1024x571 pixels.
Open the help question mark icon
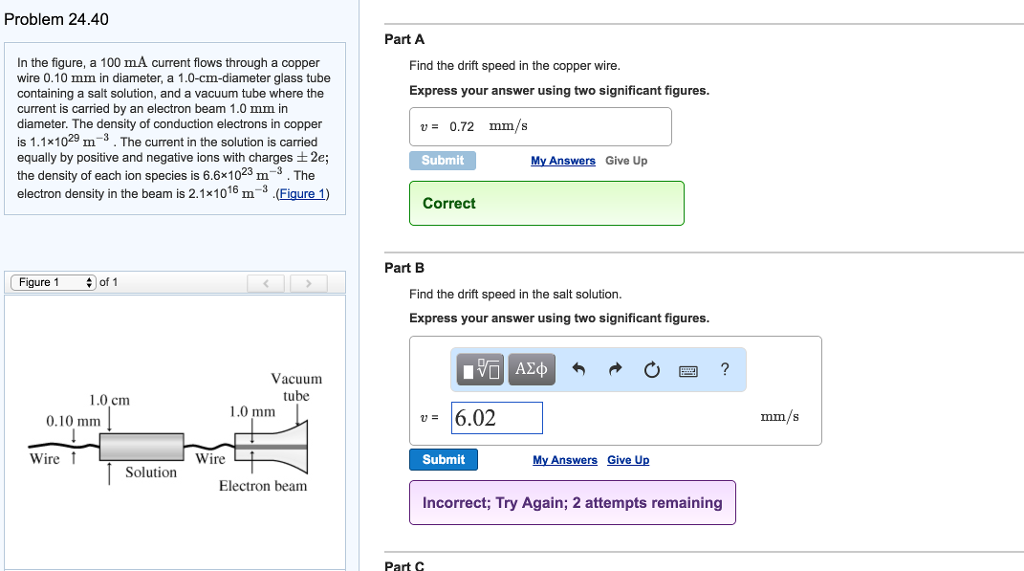click(x=725, y=369)
